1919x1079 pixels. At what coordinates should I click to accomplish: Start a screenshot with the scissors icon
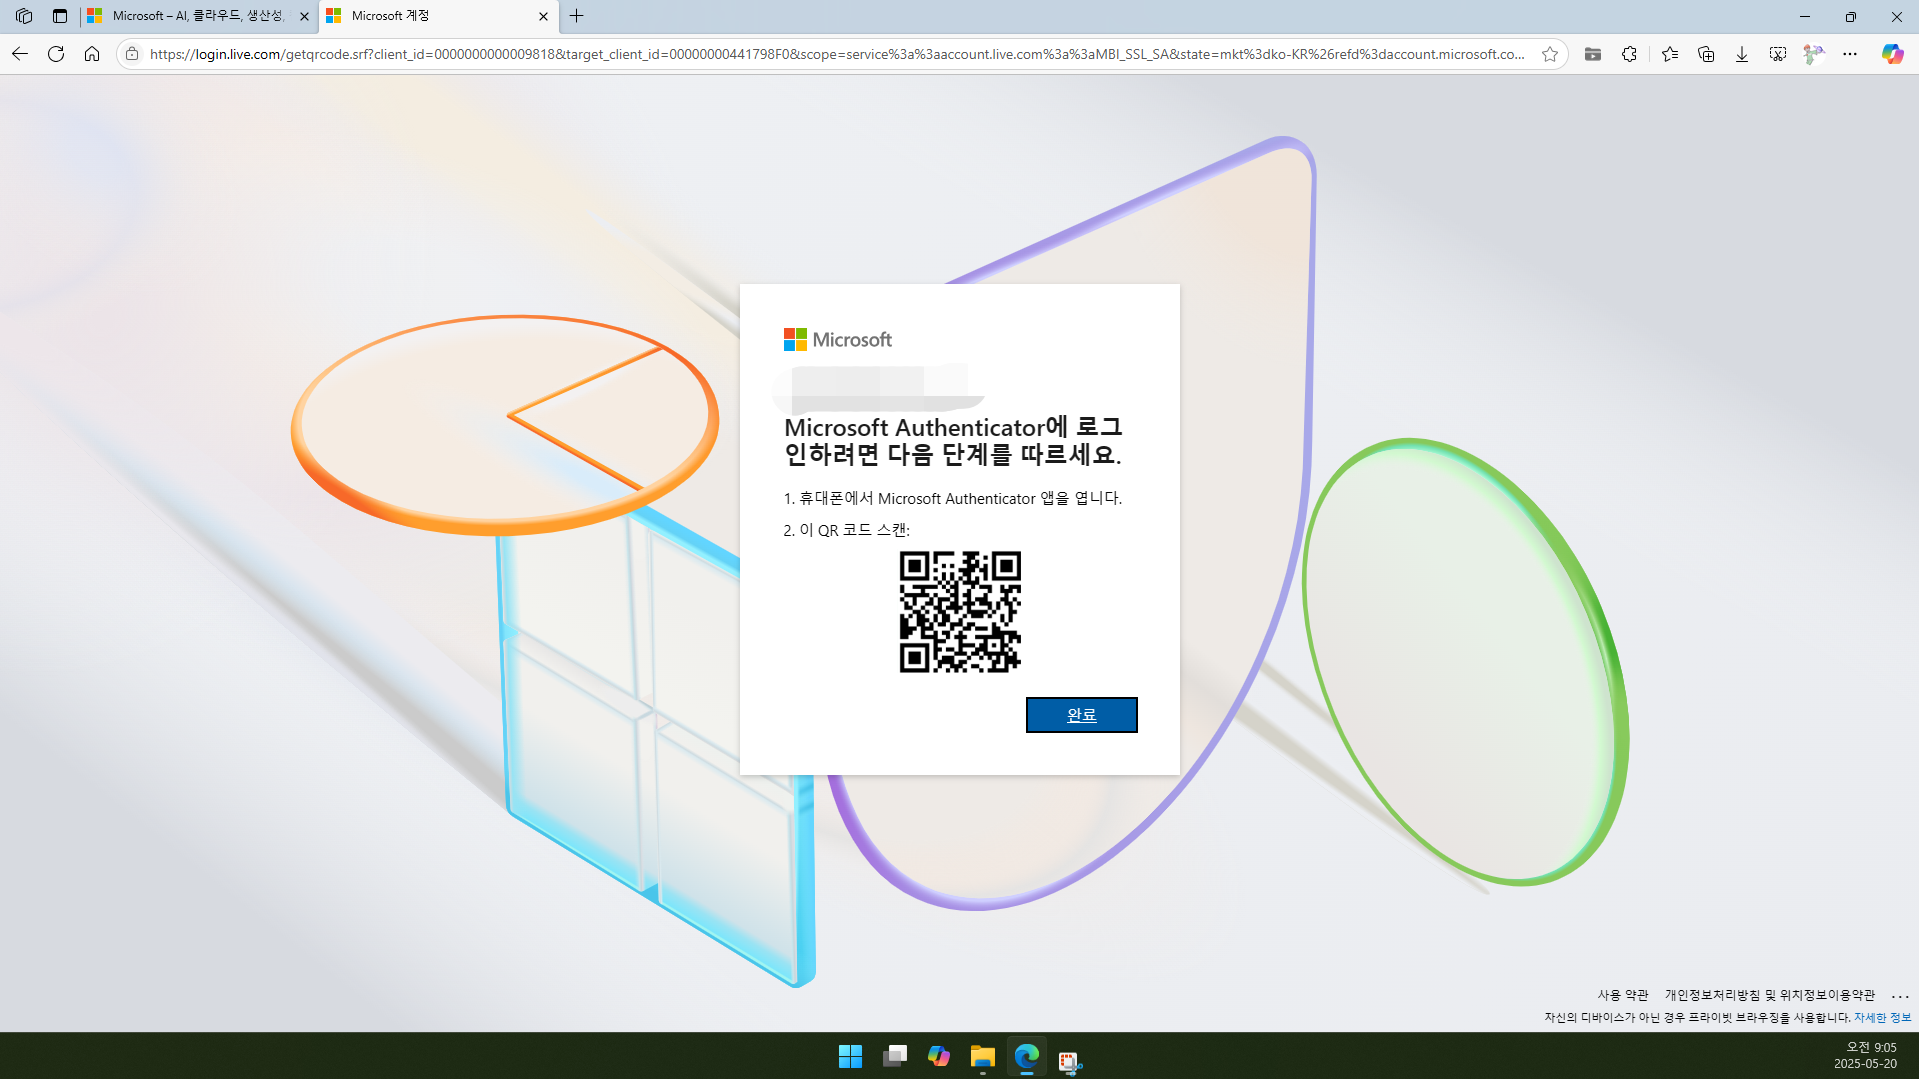click(1778, 54)
